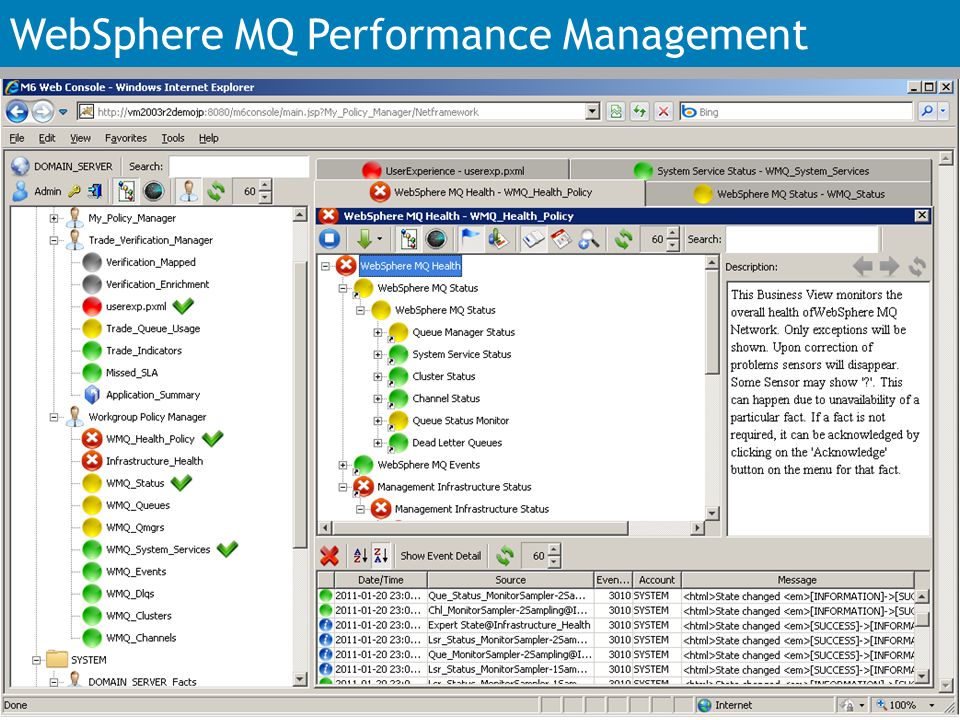
Task: Click the green refresh icon in events toolbar
Action: point(505,555)
